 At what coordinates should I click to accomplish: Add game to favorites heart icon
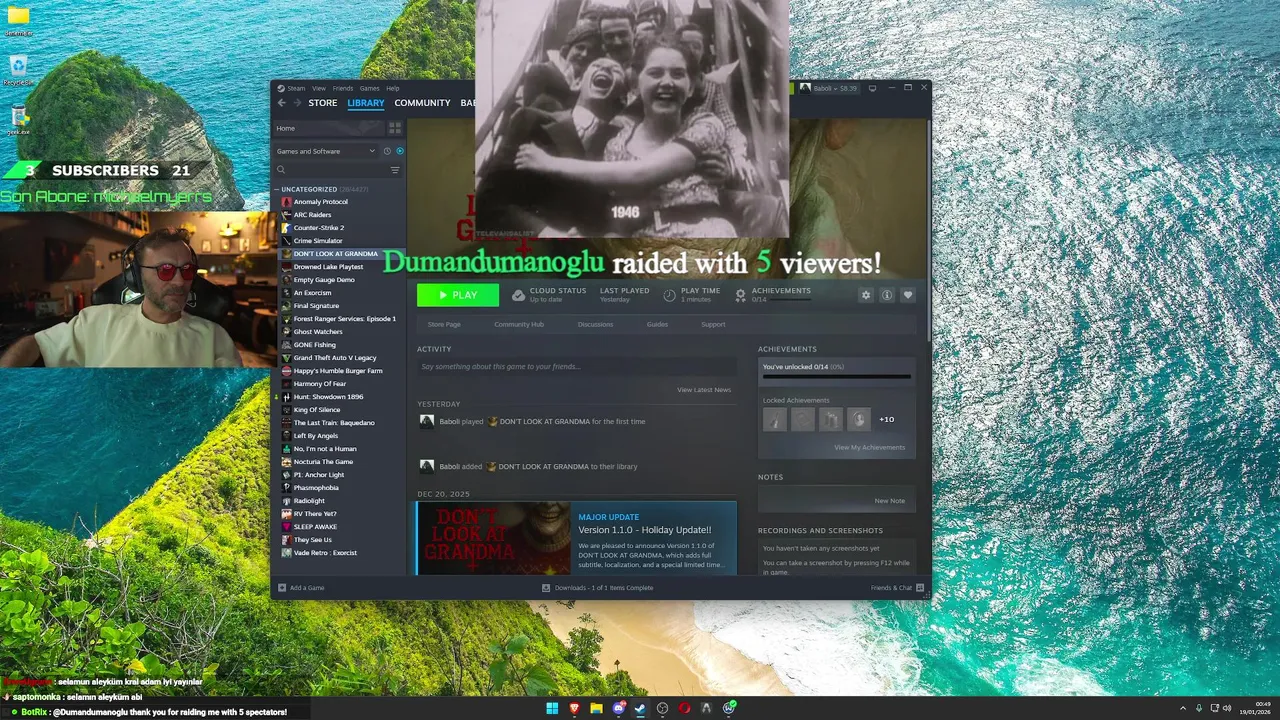(908, 295)
